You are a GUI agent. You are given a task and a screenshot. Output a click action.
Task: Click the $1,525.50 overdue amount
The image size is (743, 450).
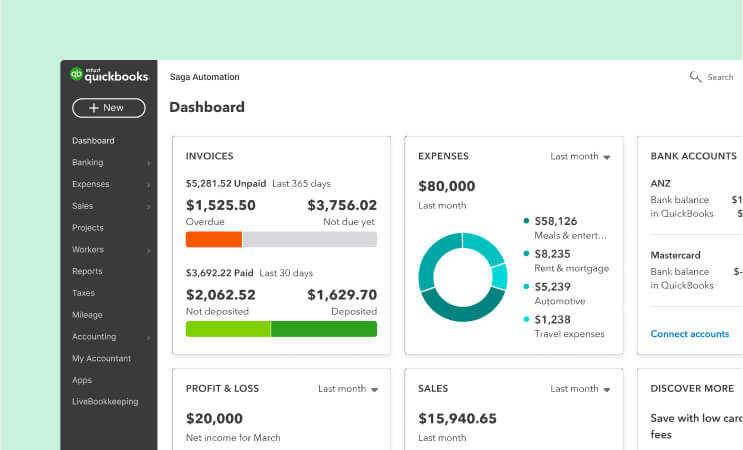tap(221, 205)
